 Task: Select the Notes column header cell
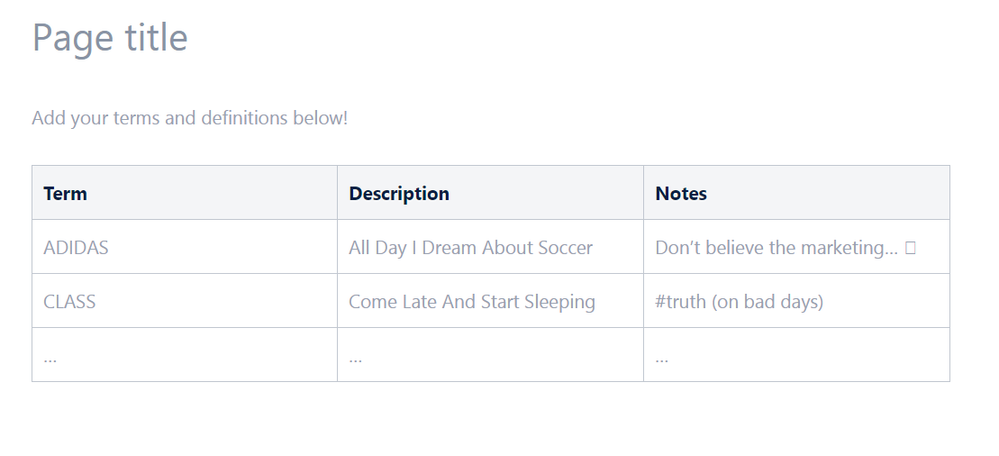coord(796,193)
